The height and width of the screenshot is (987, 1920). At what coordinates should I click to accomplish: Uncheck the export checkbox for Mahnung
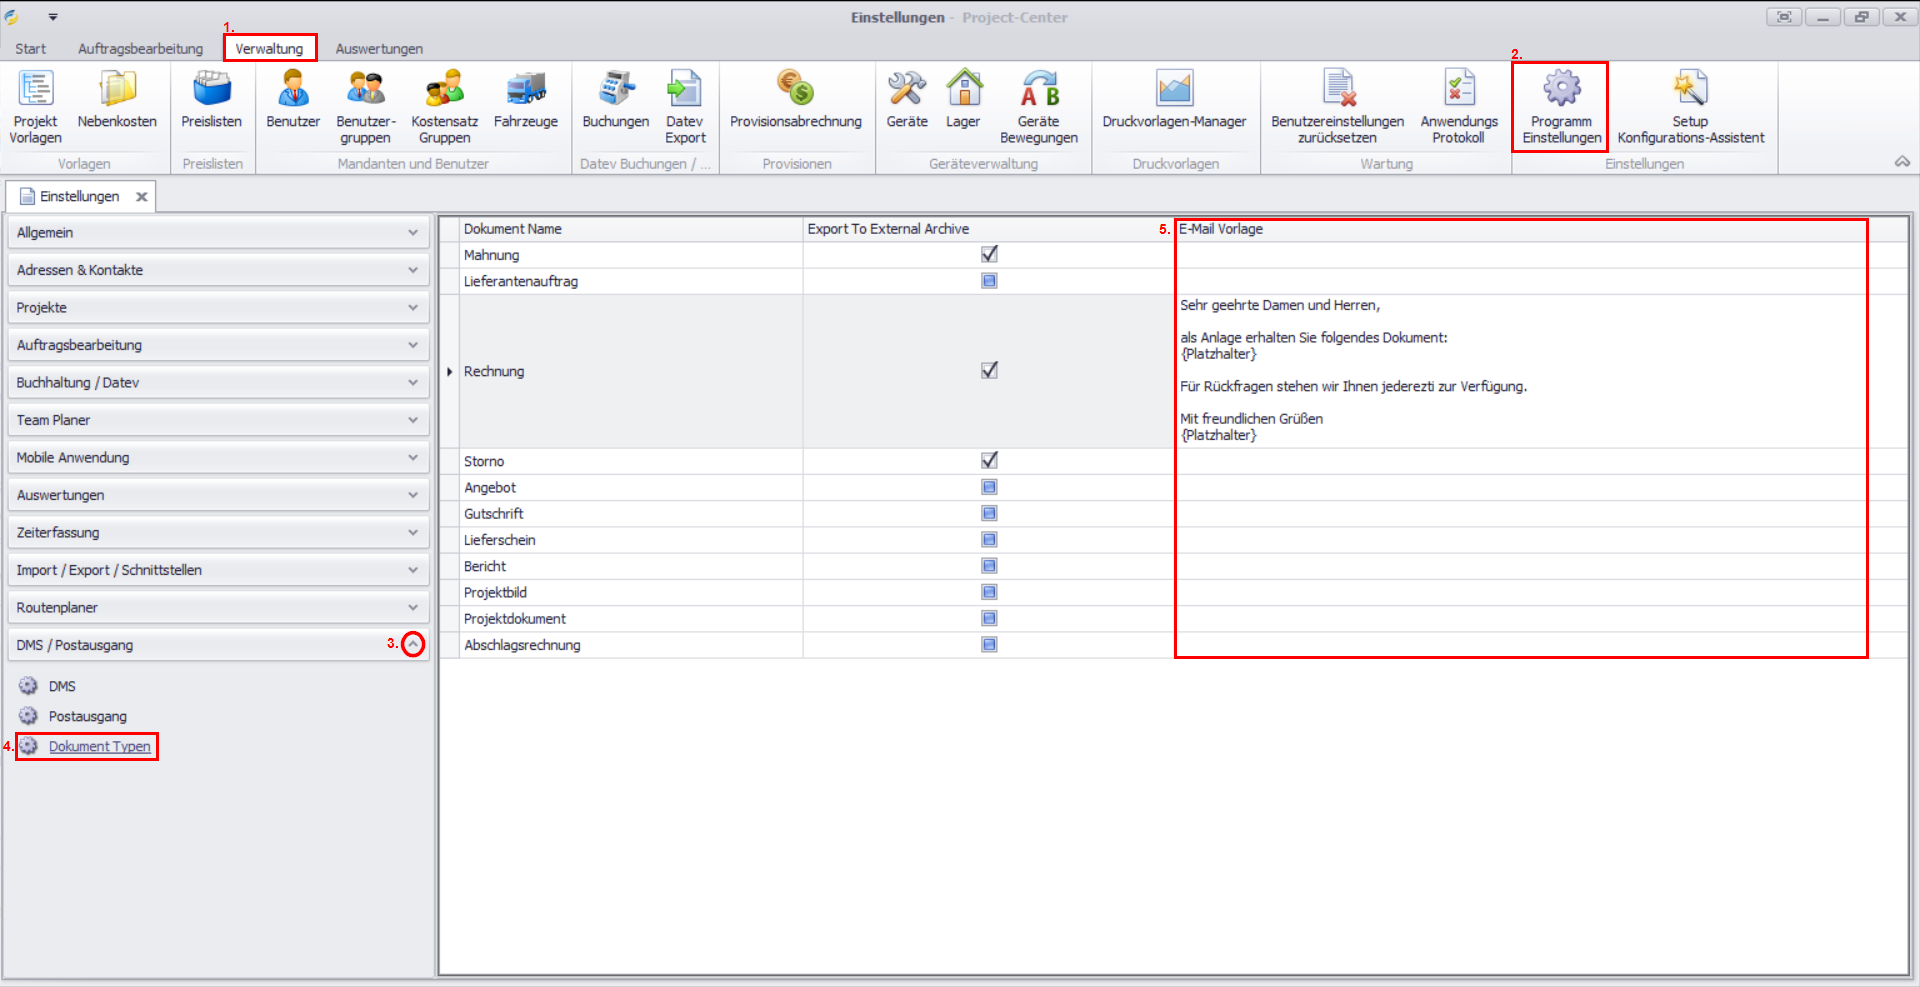coord(989,255)
